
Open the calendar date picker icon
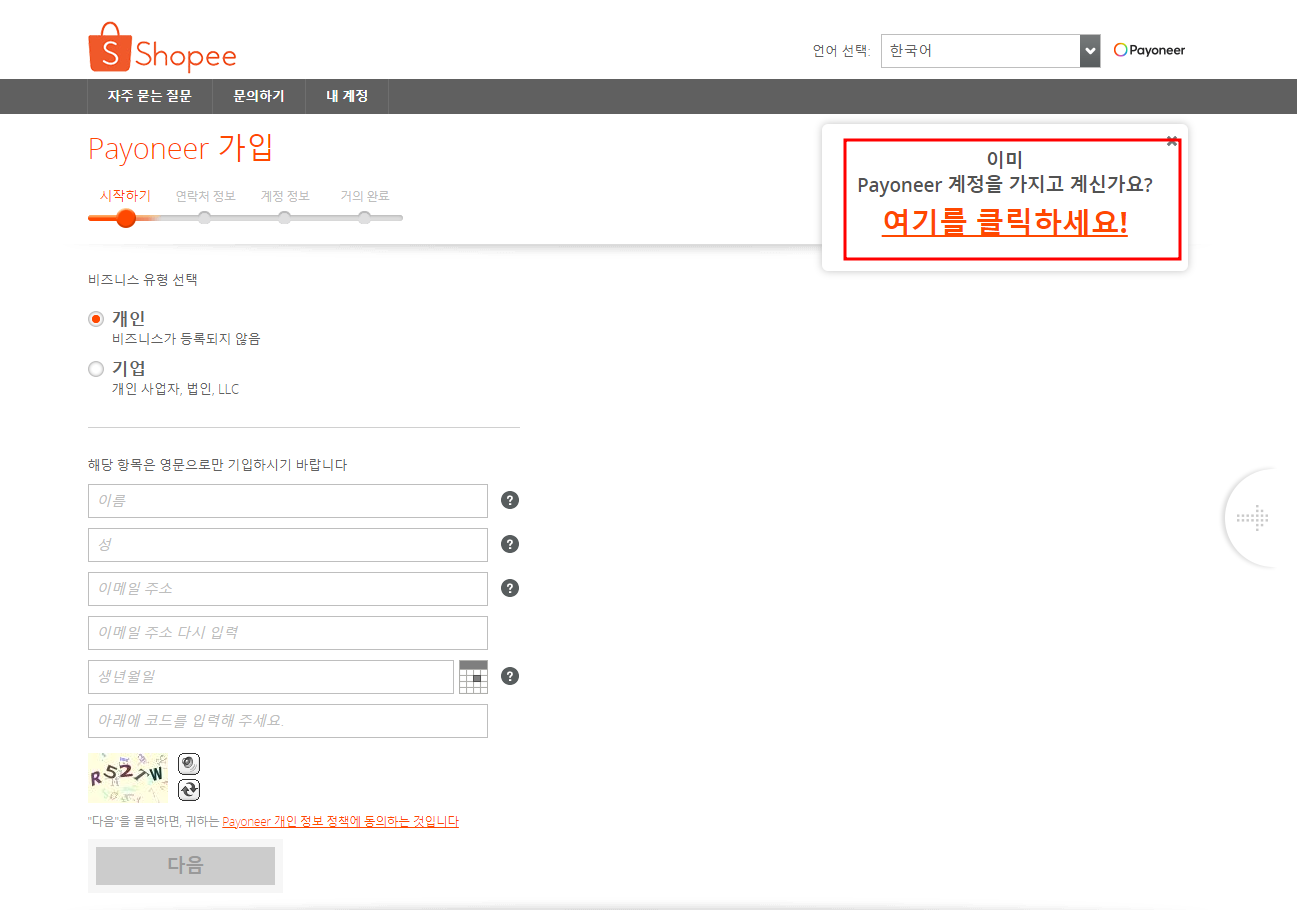tap(473, 677)
